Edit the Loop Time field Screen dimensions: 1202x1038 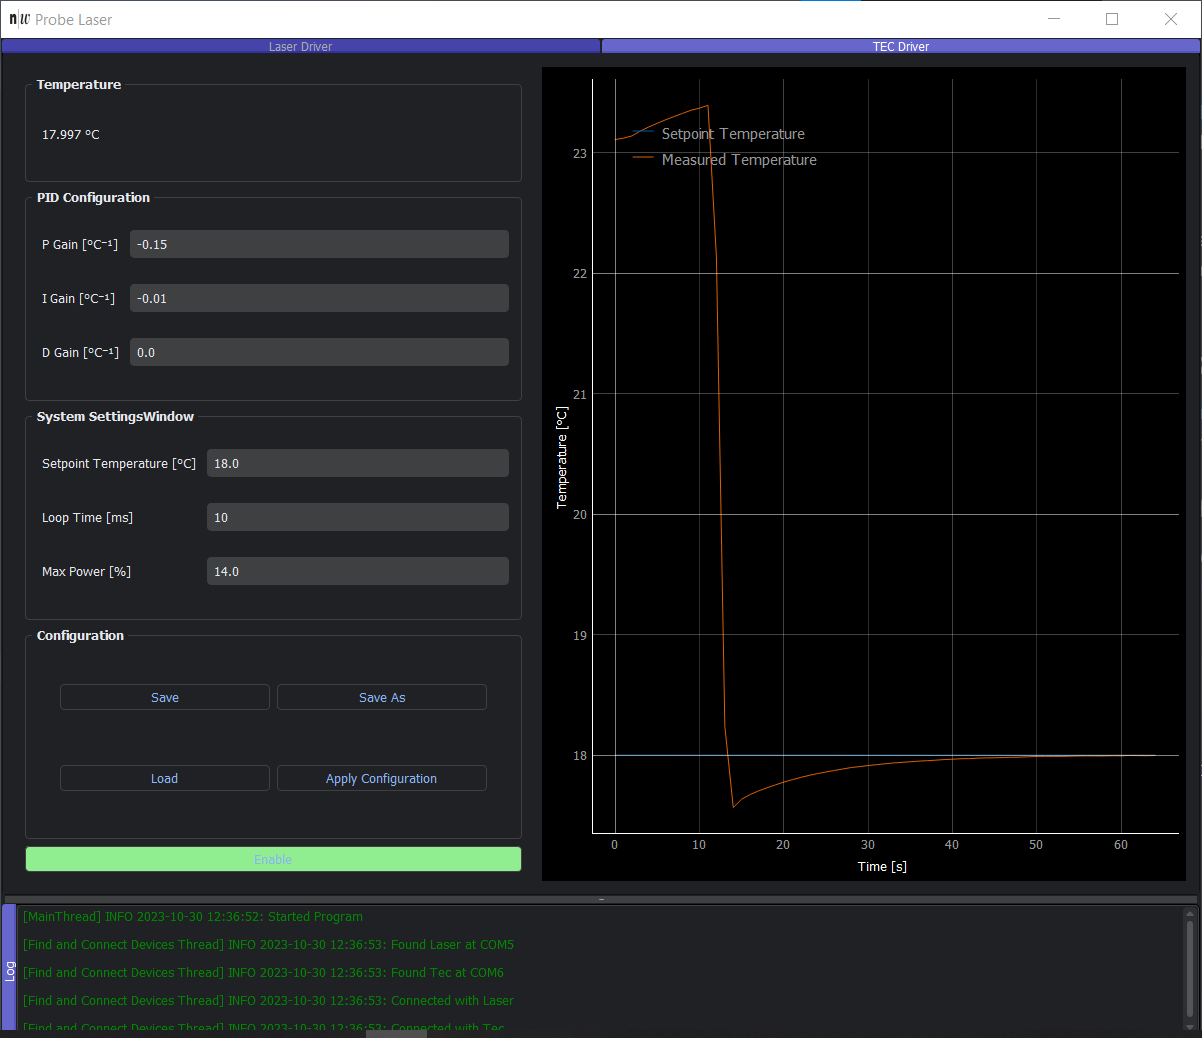coord(357,517)
